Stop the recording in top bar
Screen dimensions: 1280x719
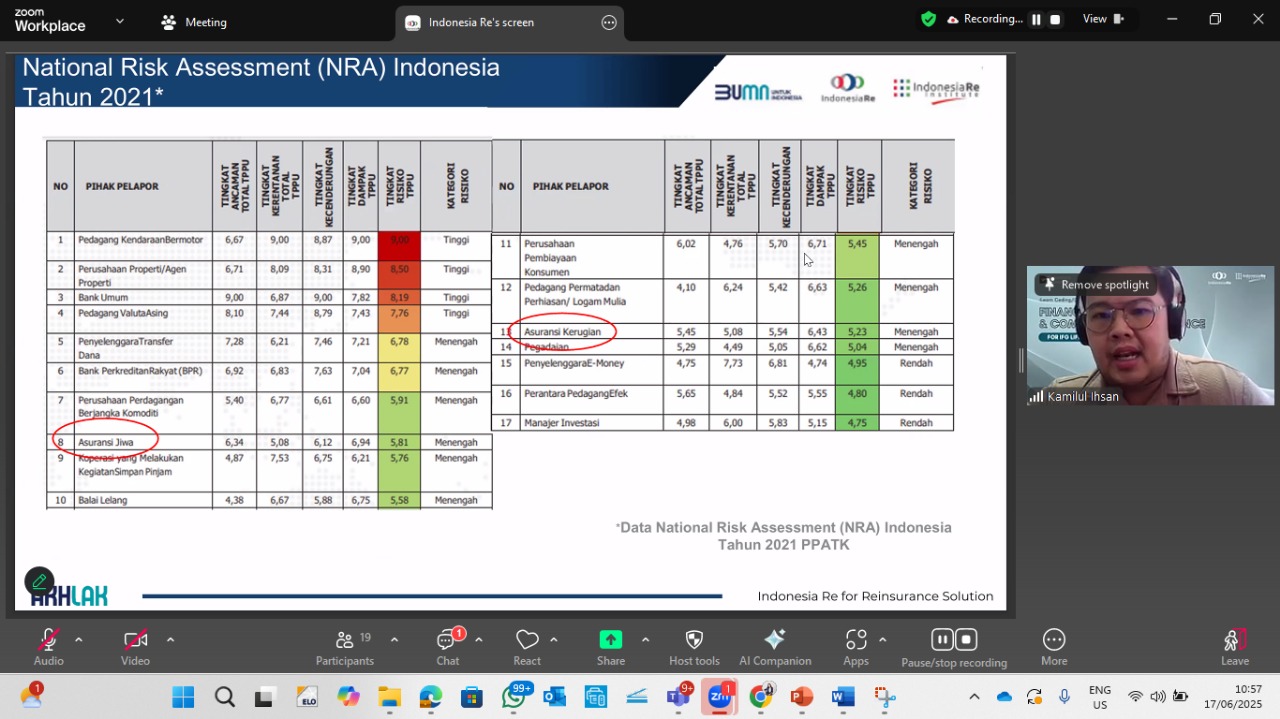pyautogui.click(x=1055, y=19)
